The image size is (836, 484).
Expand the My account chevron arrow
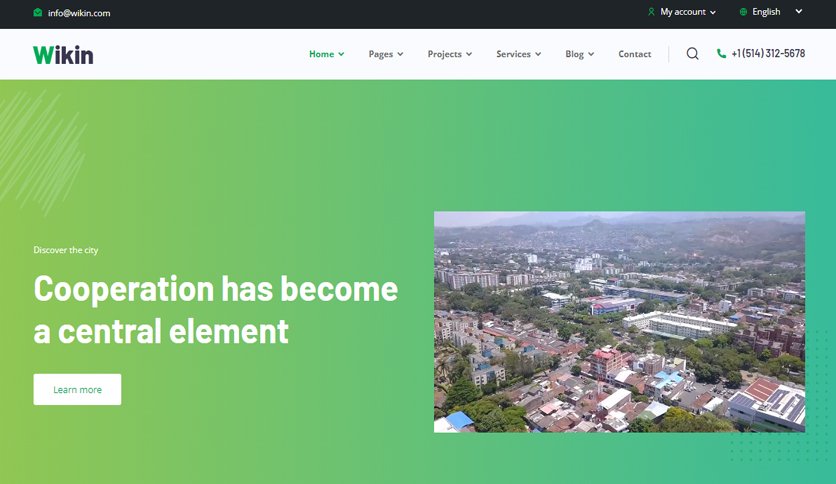pyautogui.click(x=713, y=12)
